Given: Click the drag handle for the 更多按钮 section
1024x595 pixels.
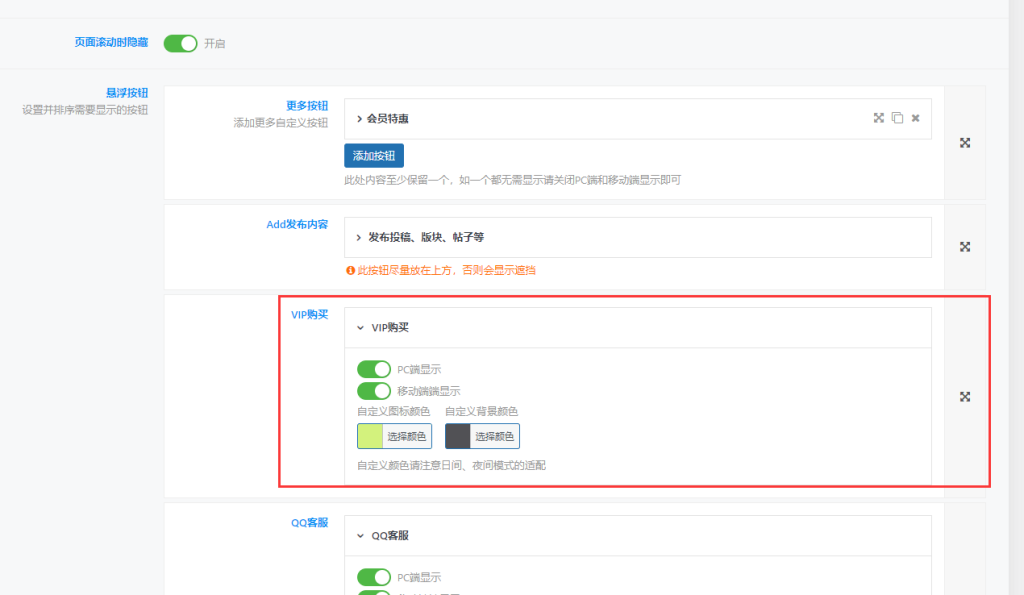Looking at the screenshot, I should [964, 142].
